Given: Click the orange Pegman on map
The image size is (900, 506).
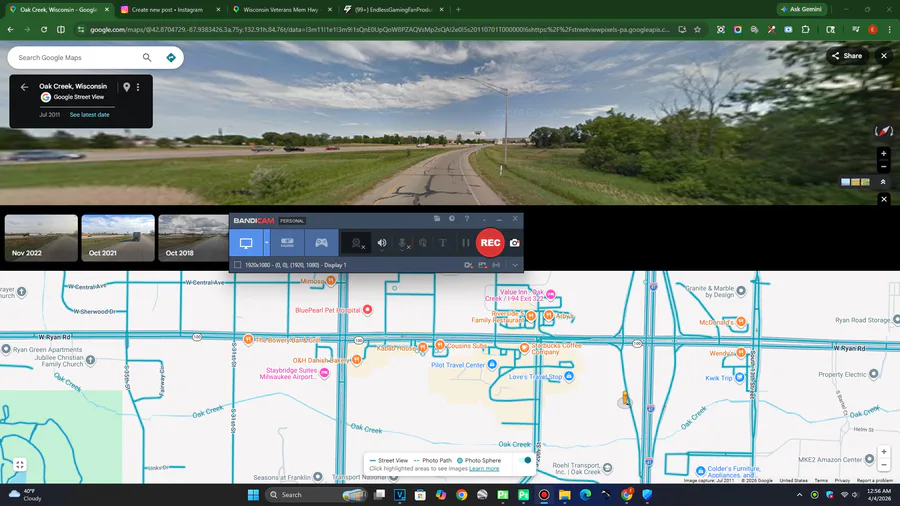Looking at the screenshot, I should 625,398.
